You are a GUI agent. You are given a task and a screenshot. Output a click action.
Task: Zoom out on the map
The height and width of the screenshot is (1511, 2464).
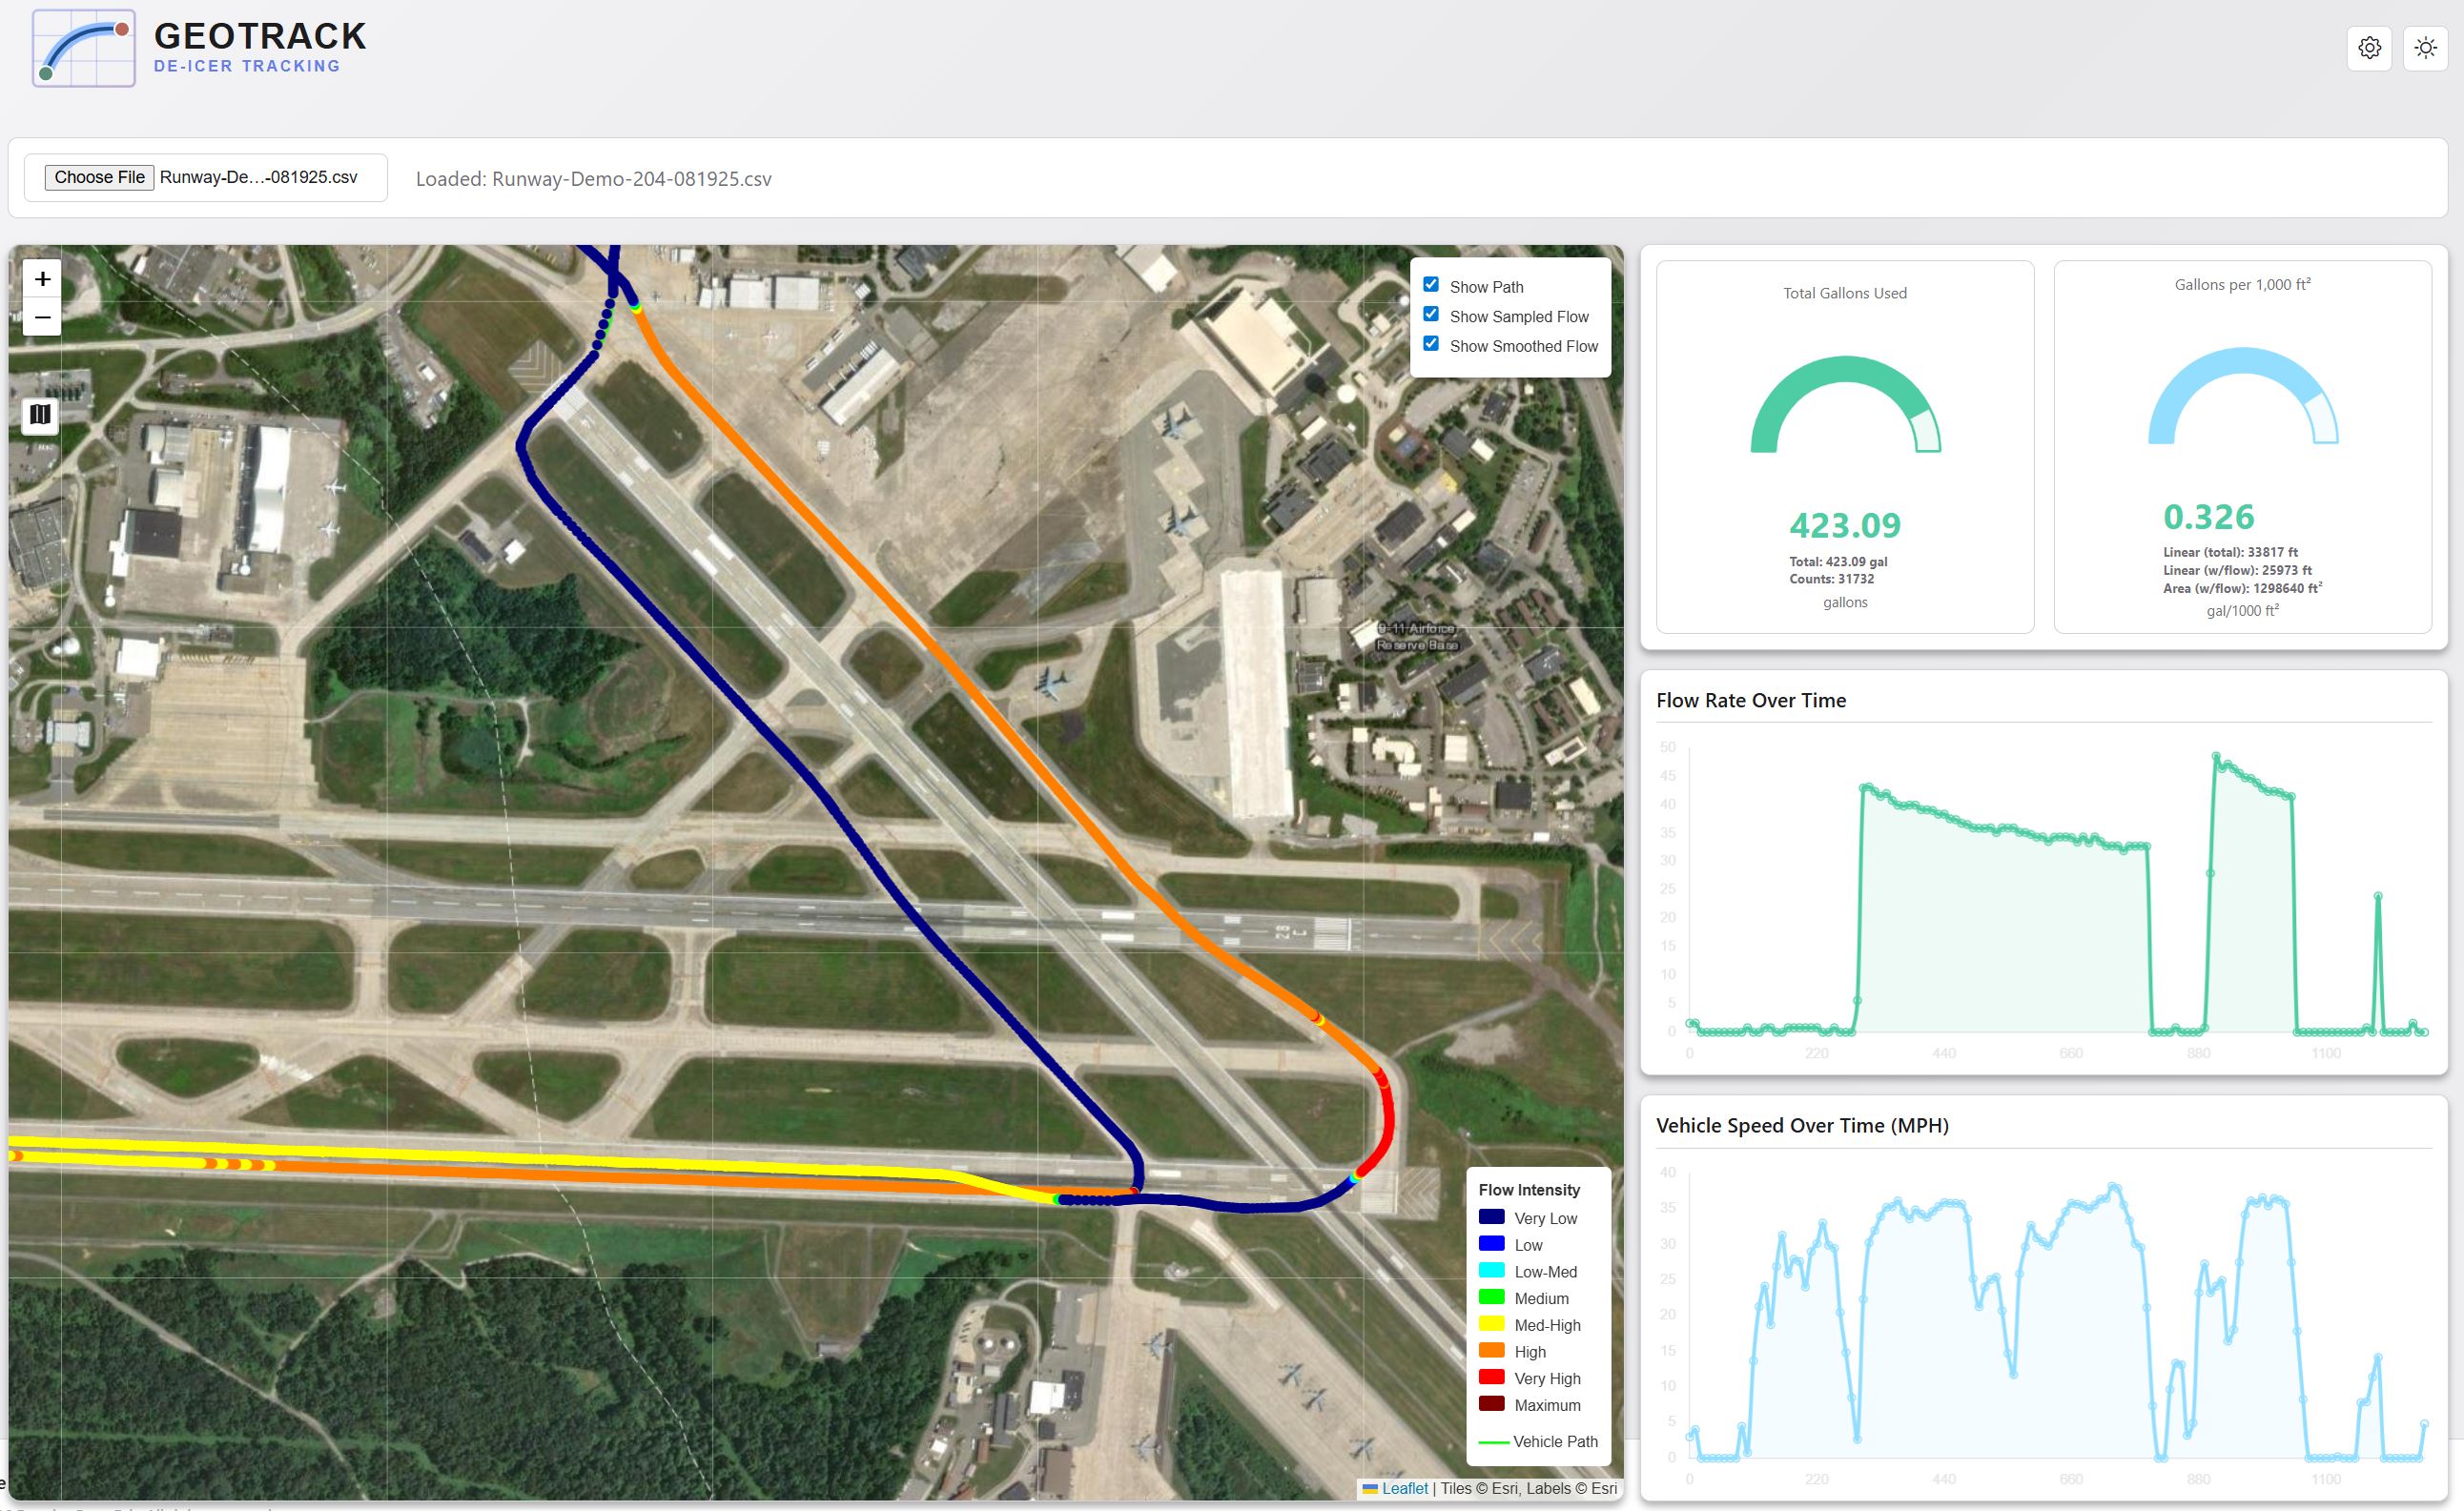point(42,318)
